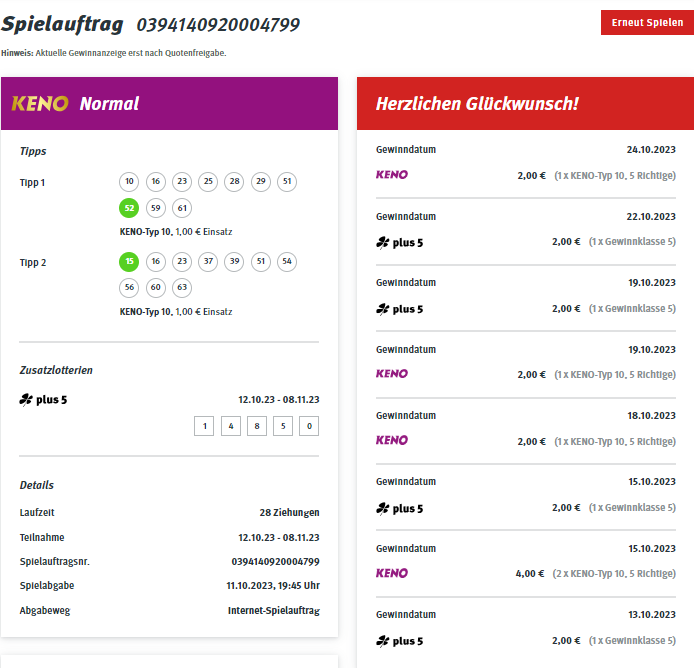
Task: Click the KENO logo in the 18.10.2023 win row
Action: pyautogui.click(x=392, y=440)
